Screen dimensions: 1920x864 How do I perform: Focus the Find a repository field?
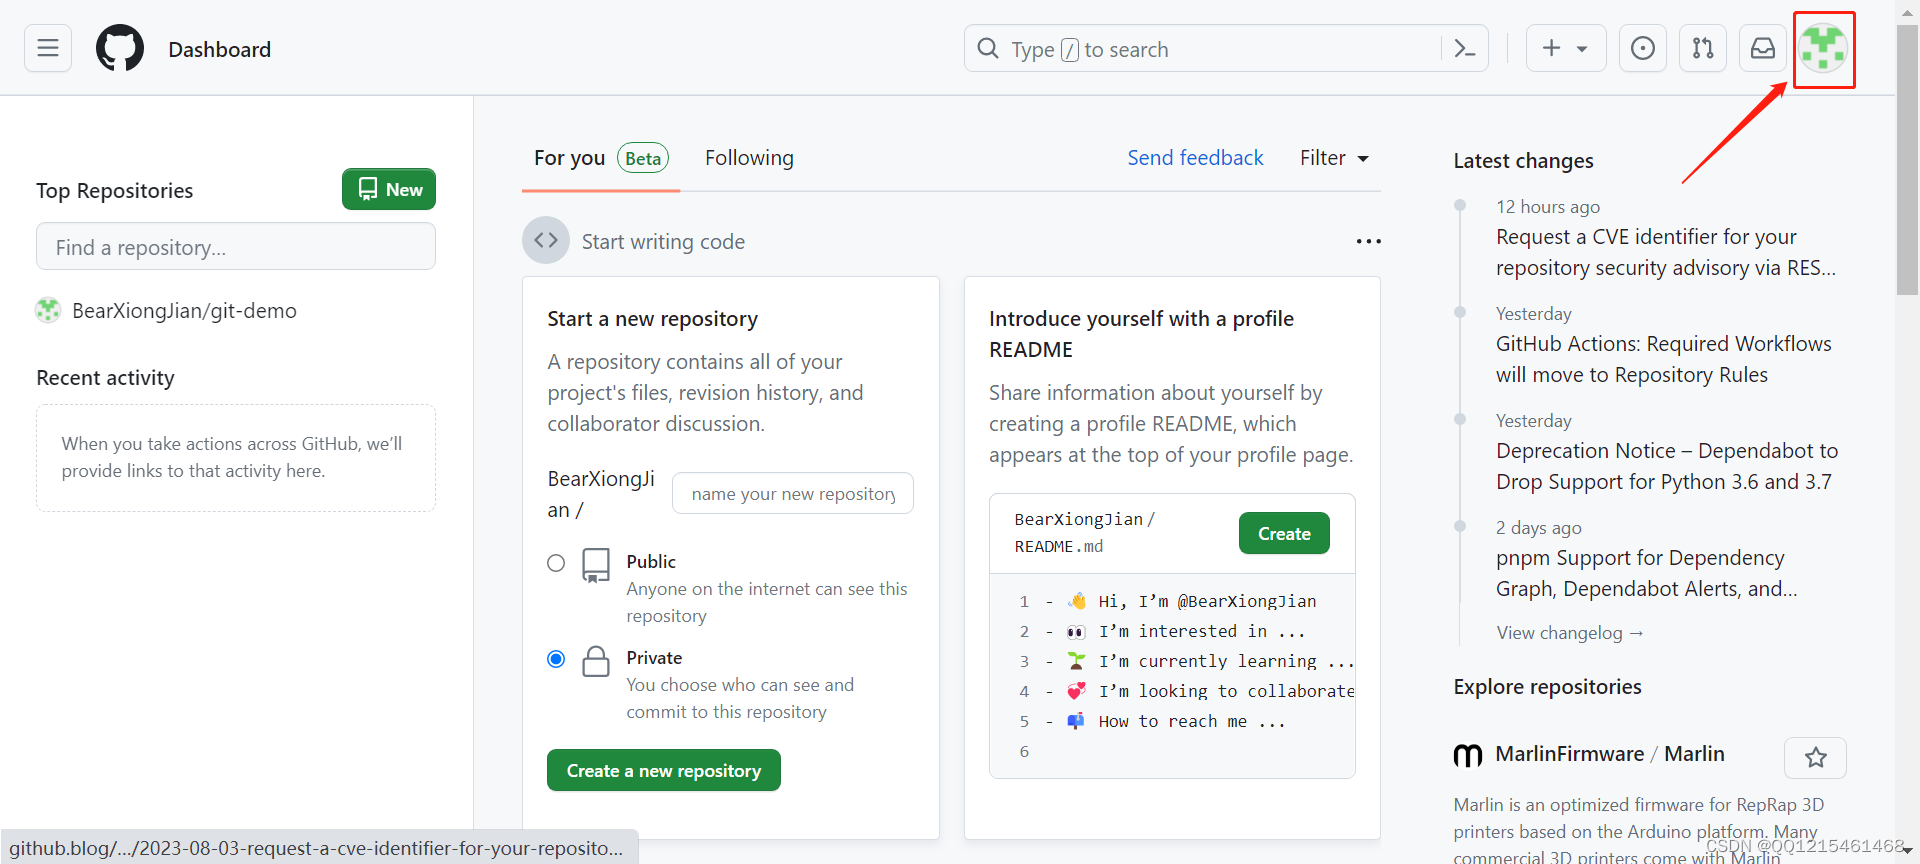[236, 246]
